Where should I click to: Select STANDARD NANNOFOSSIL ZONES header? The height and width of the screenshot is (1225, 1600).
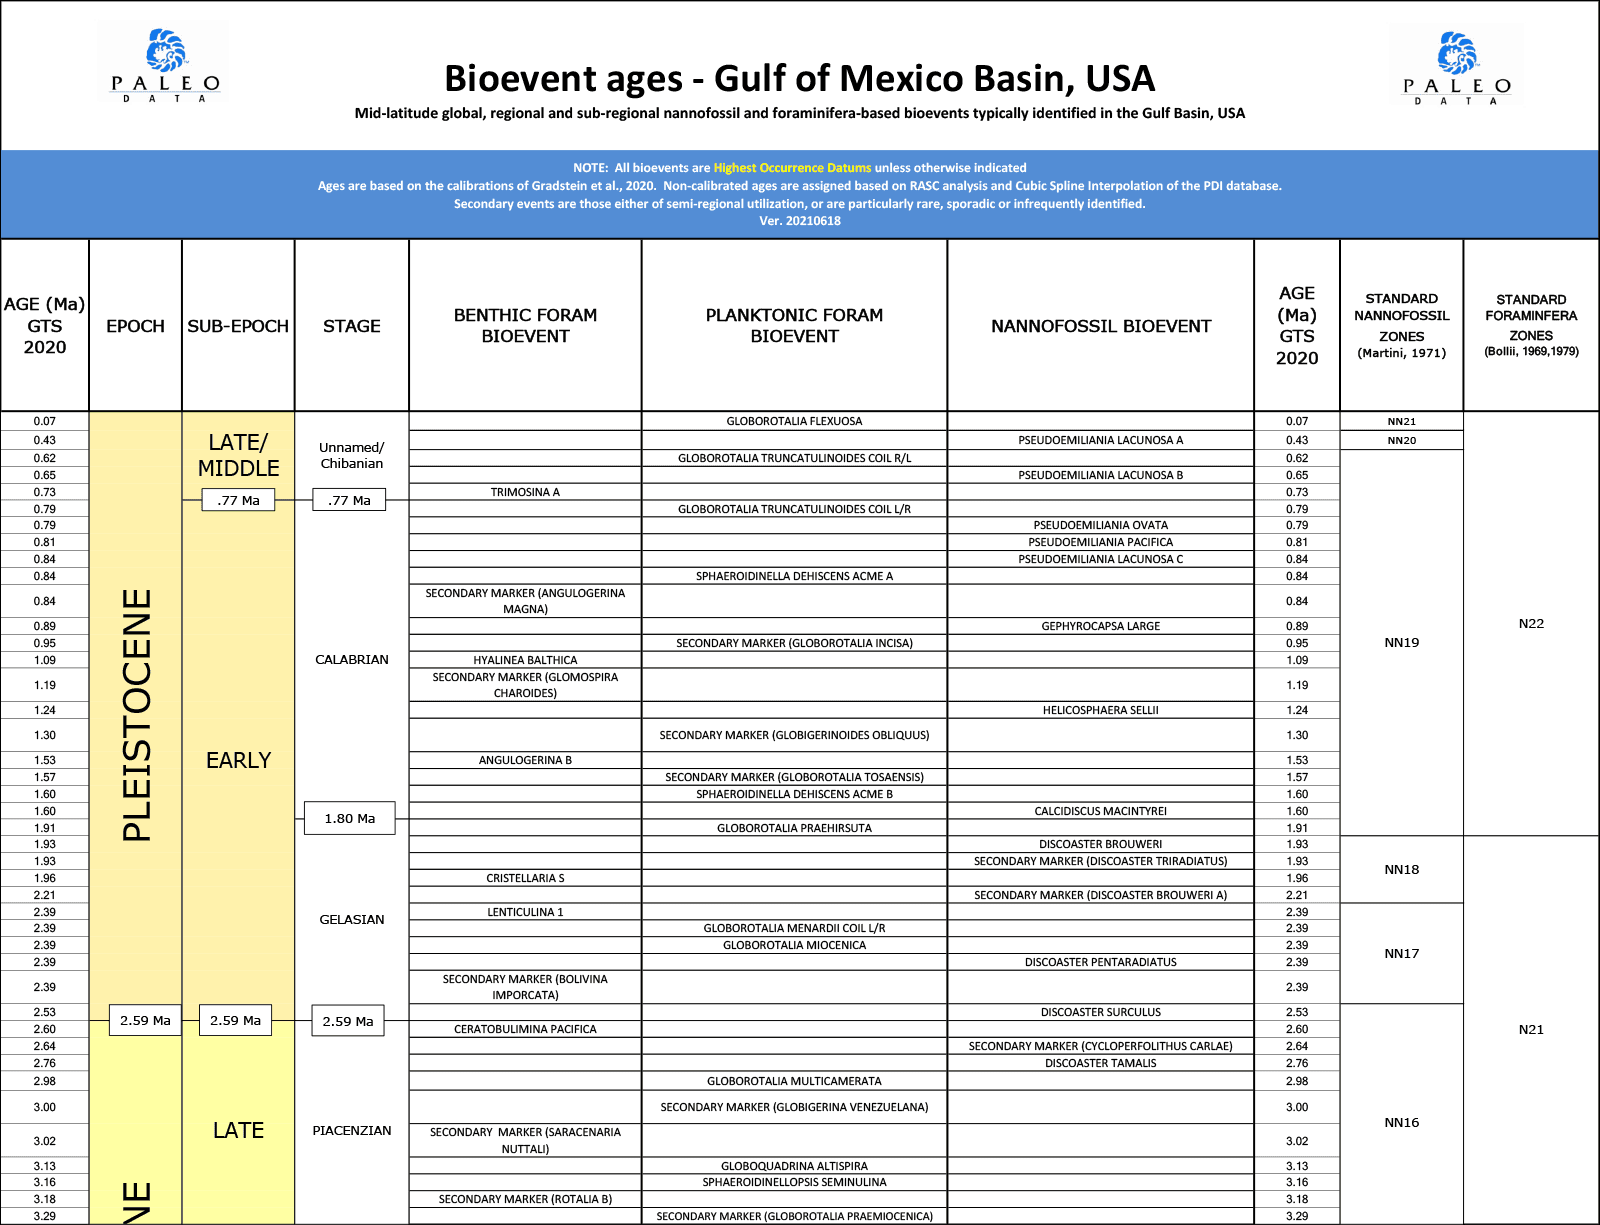pos(1401,326)
